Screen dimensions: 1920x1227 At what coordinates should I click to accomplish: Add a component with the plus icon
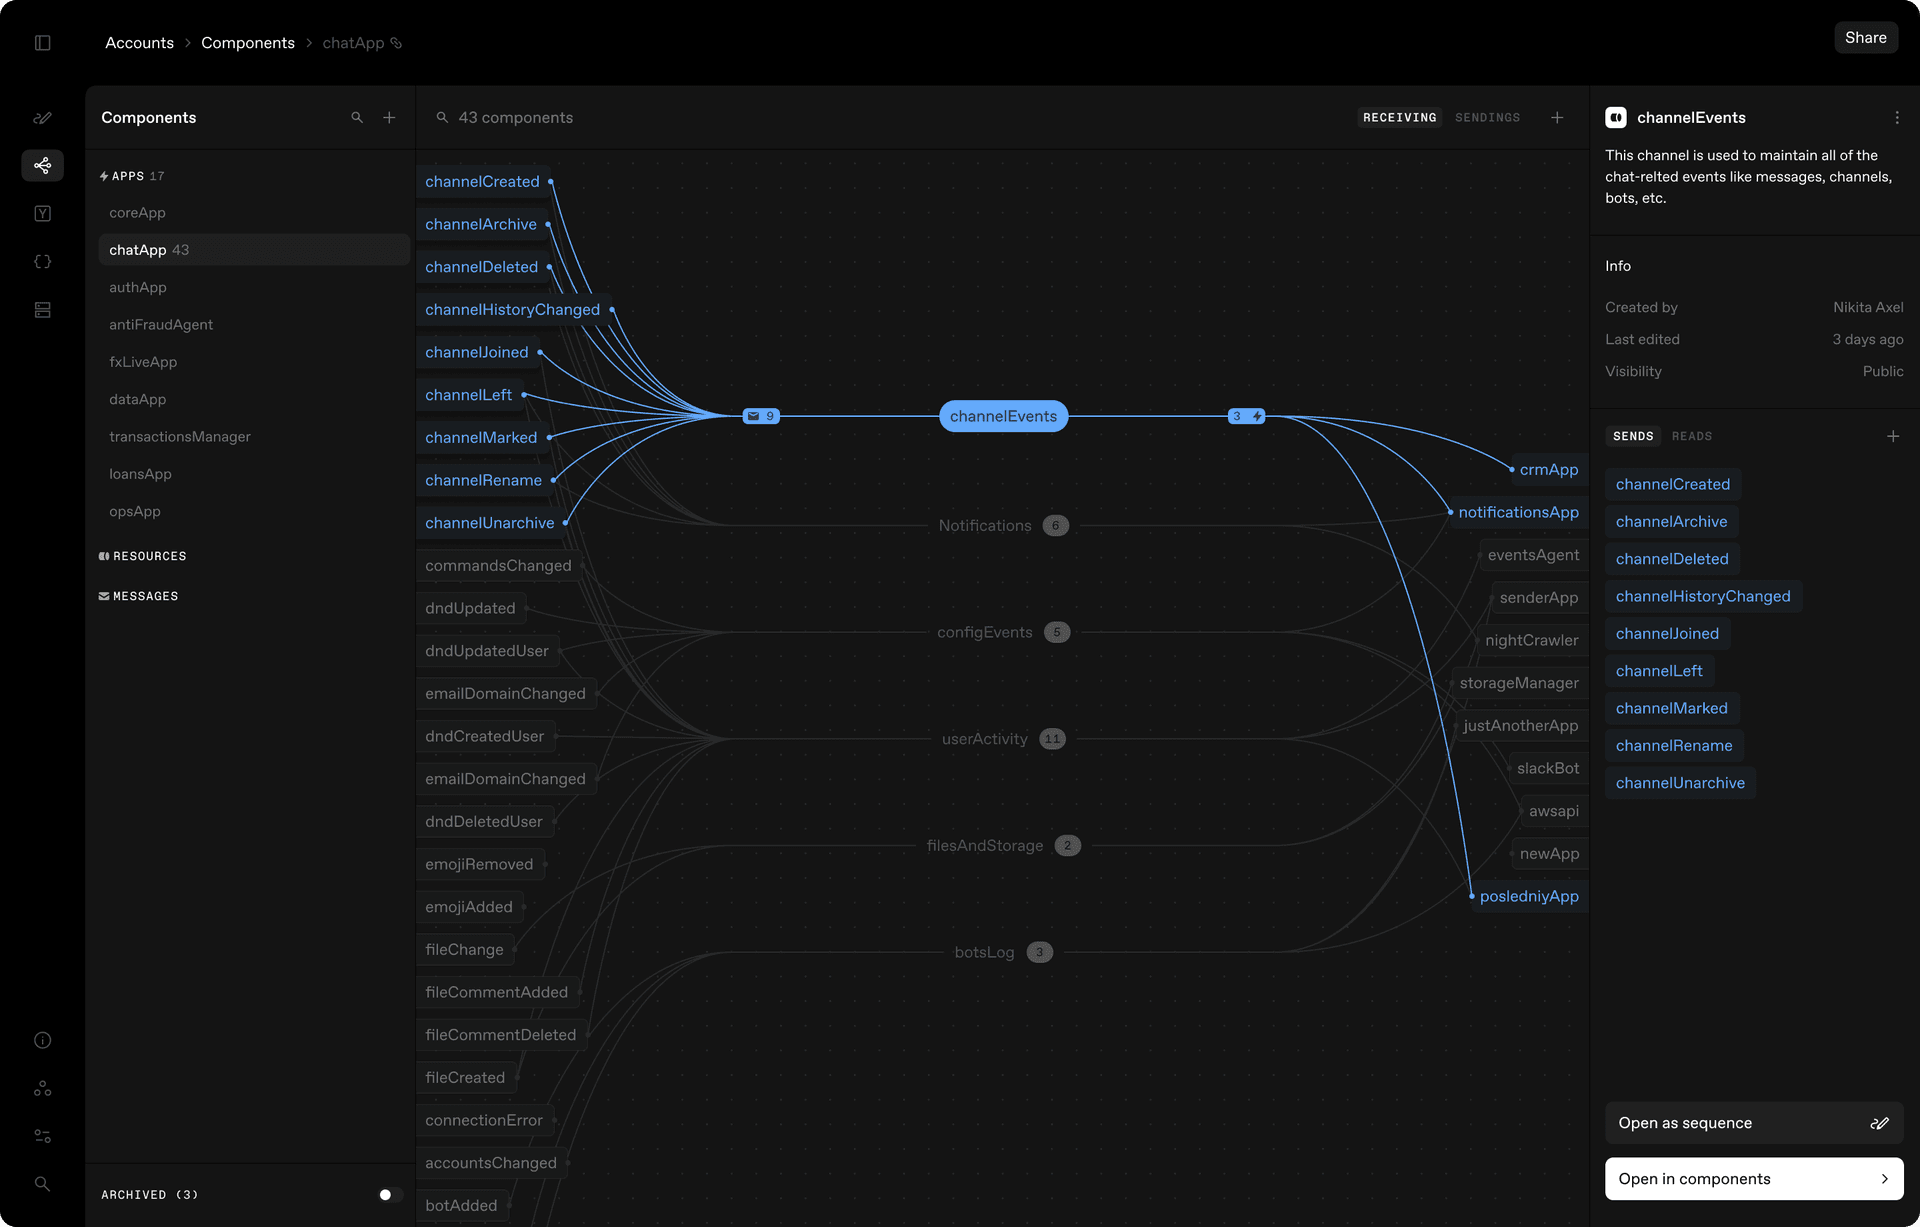[389, 117]
